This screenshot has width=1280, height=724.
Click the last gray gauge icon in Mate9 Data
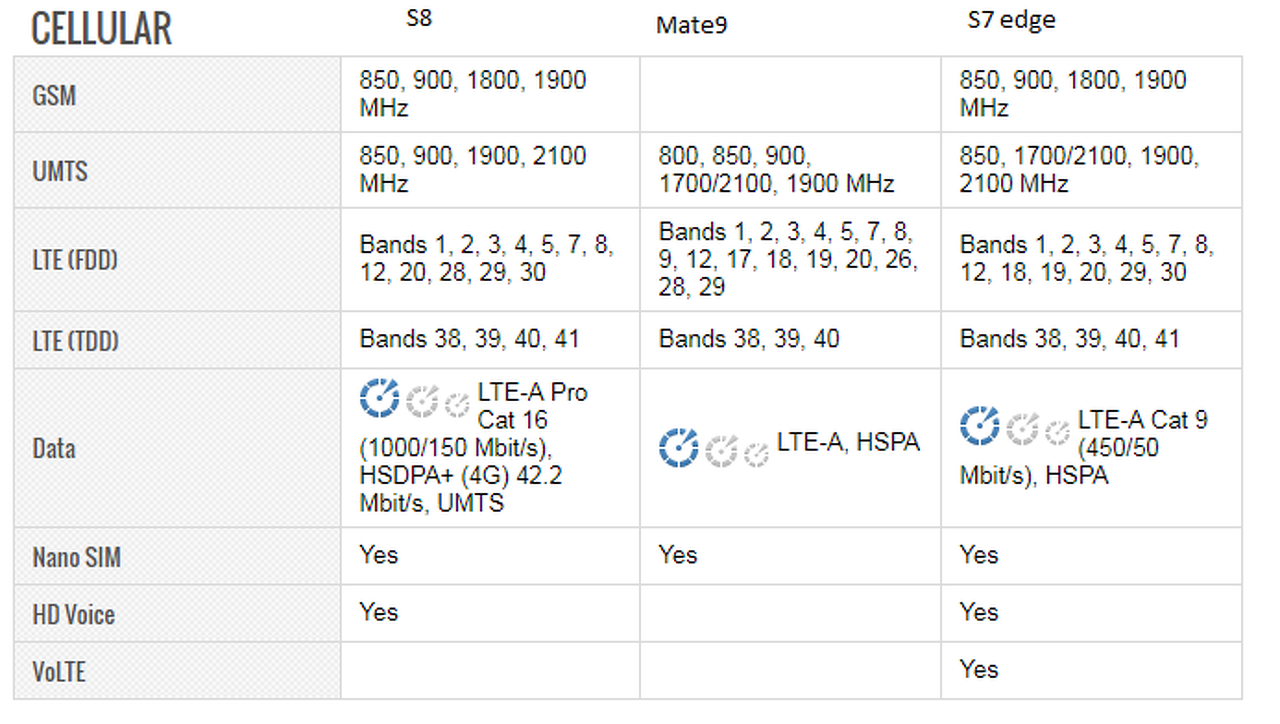[x=757, y=453]
